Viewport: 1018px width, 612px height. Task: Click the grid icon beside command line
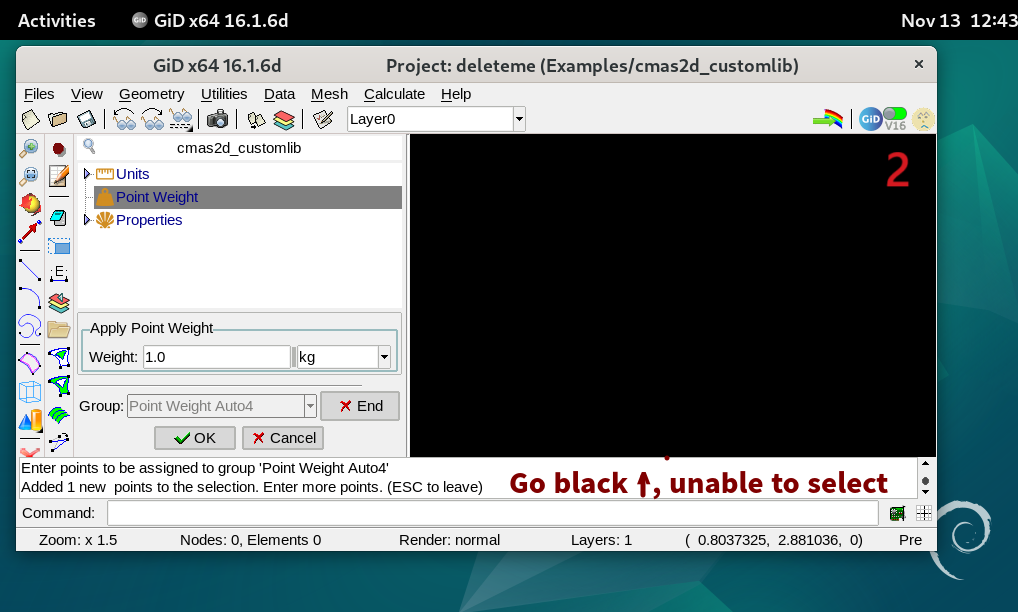tap(924, 513)
